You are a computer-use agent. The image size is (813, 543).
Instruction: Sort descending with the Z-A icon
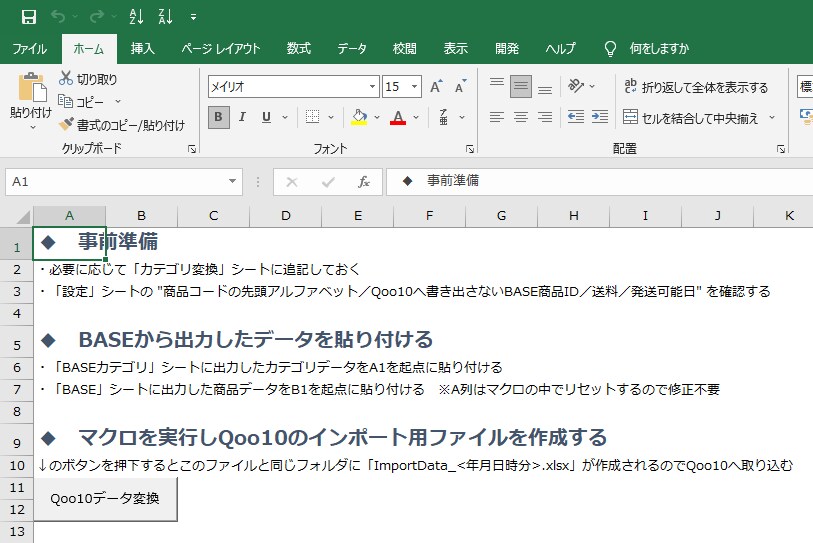coord(165,17)
